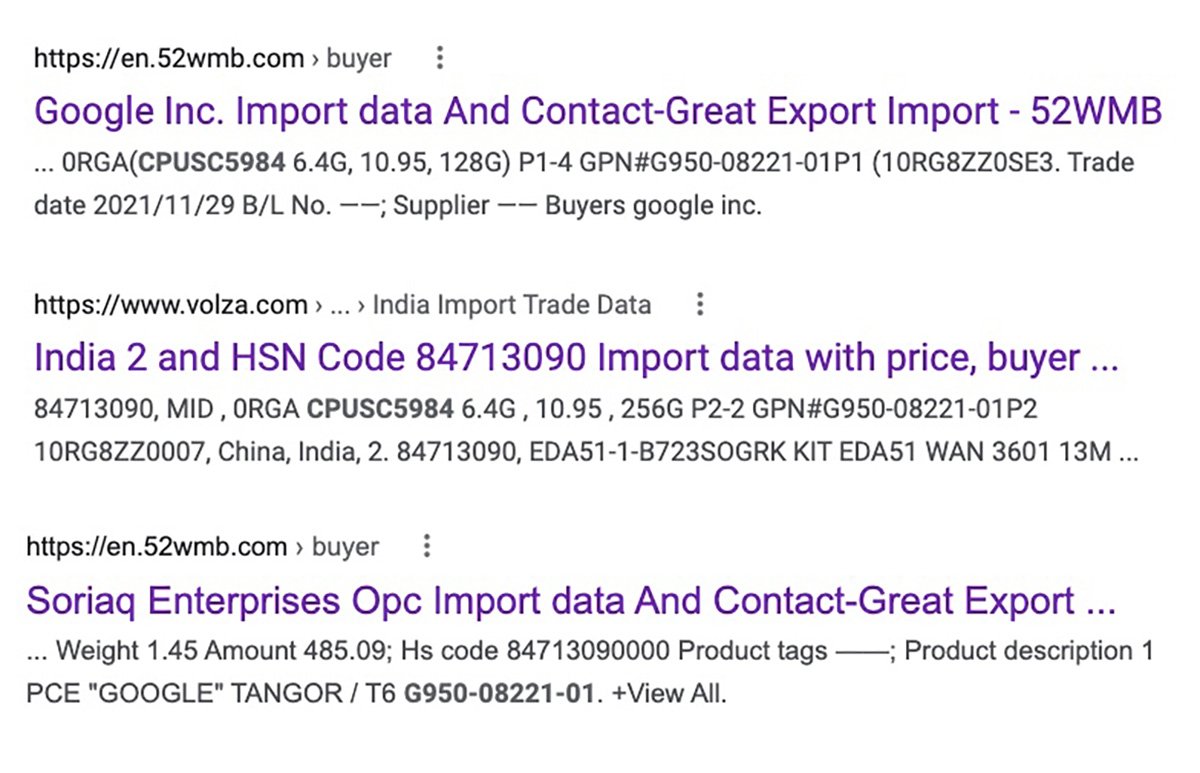This screenshot has width=1200, height=773.
Task: Open the India 2 and HSN Code 84713090 result
Action: click(575, 357)
